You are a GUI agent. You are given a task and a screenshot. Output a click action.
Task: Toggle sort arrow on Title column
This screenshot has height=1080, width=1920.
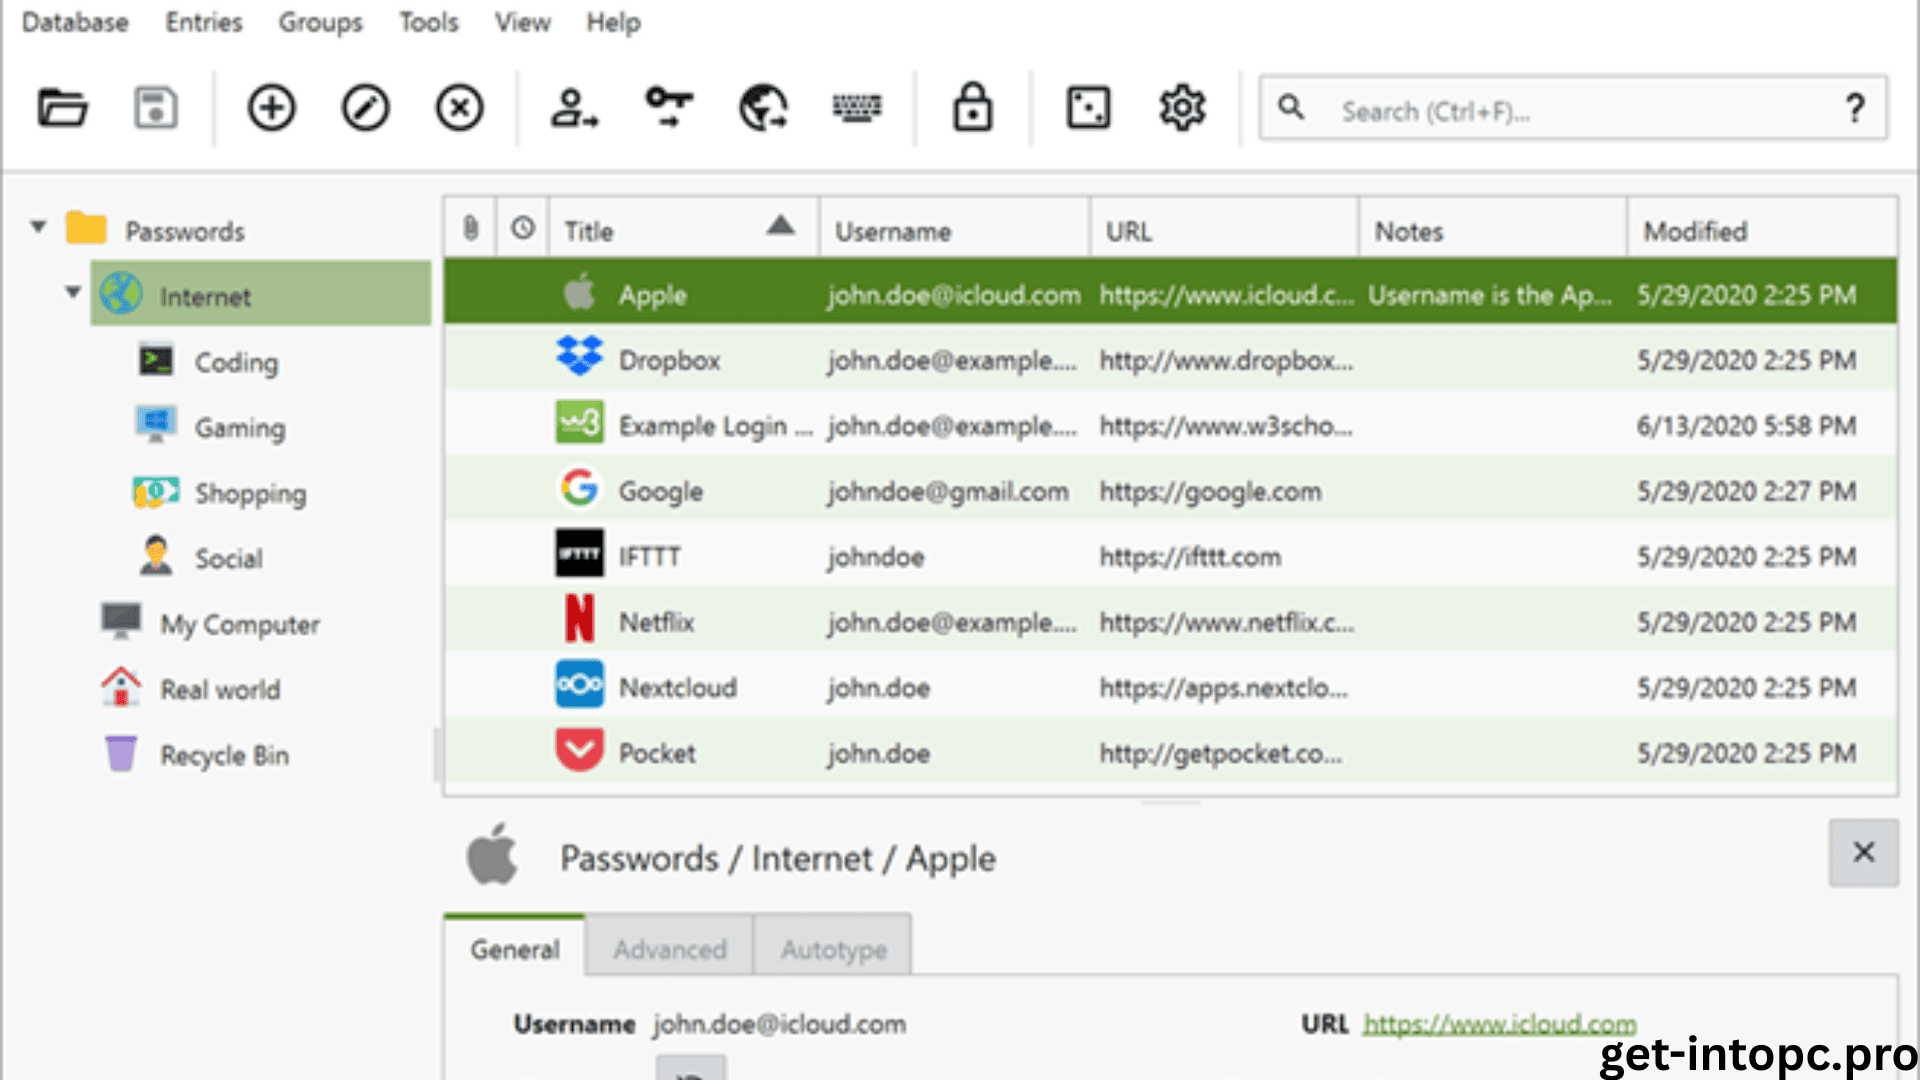781,226
